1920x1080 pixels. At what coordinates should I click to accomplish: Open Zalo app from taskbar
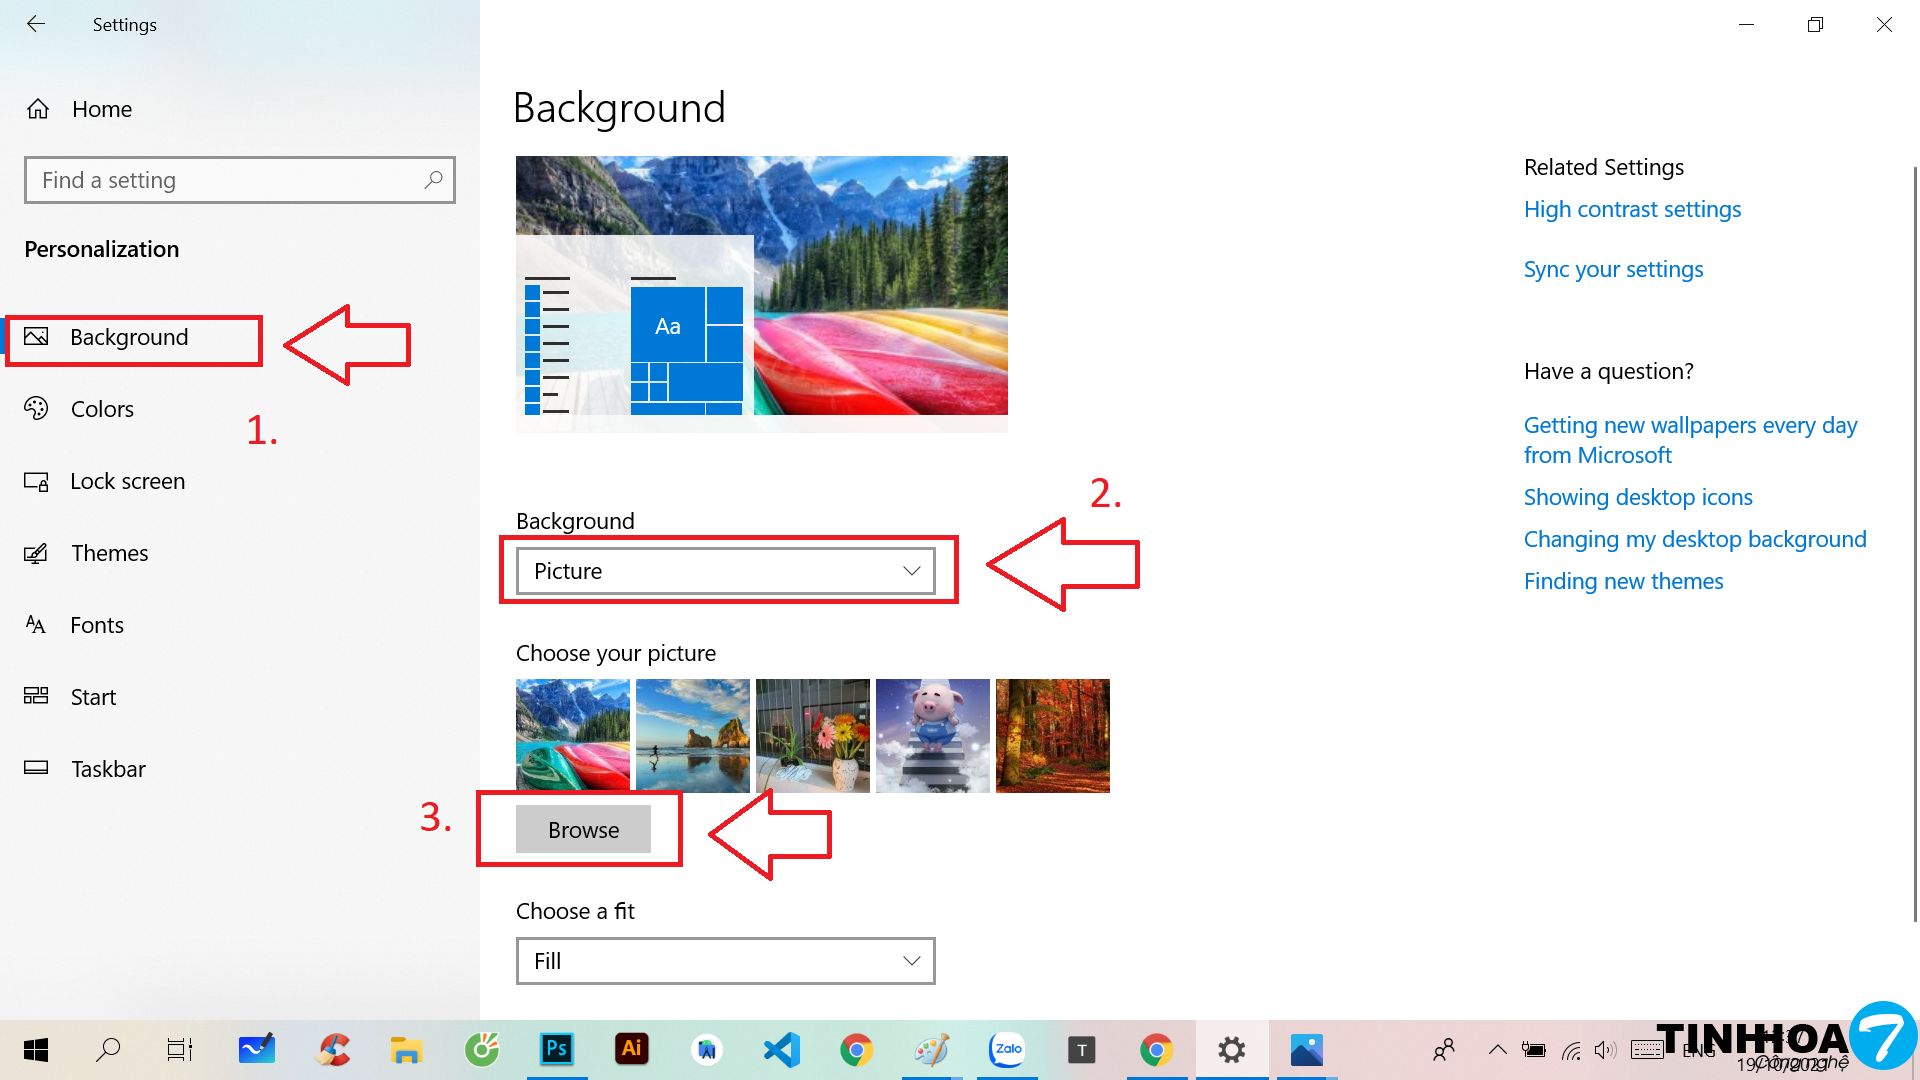tap(1007, 1049)
